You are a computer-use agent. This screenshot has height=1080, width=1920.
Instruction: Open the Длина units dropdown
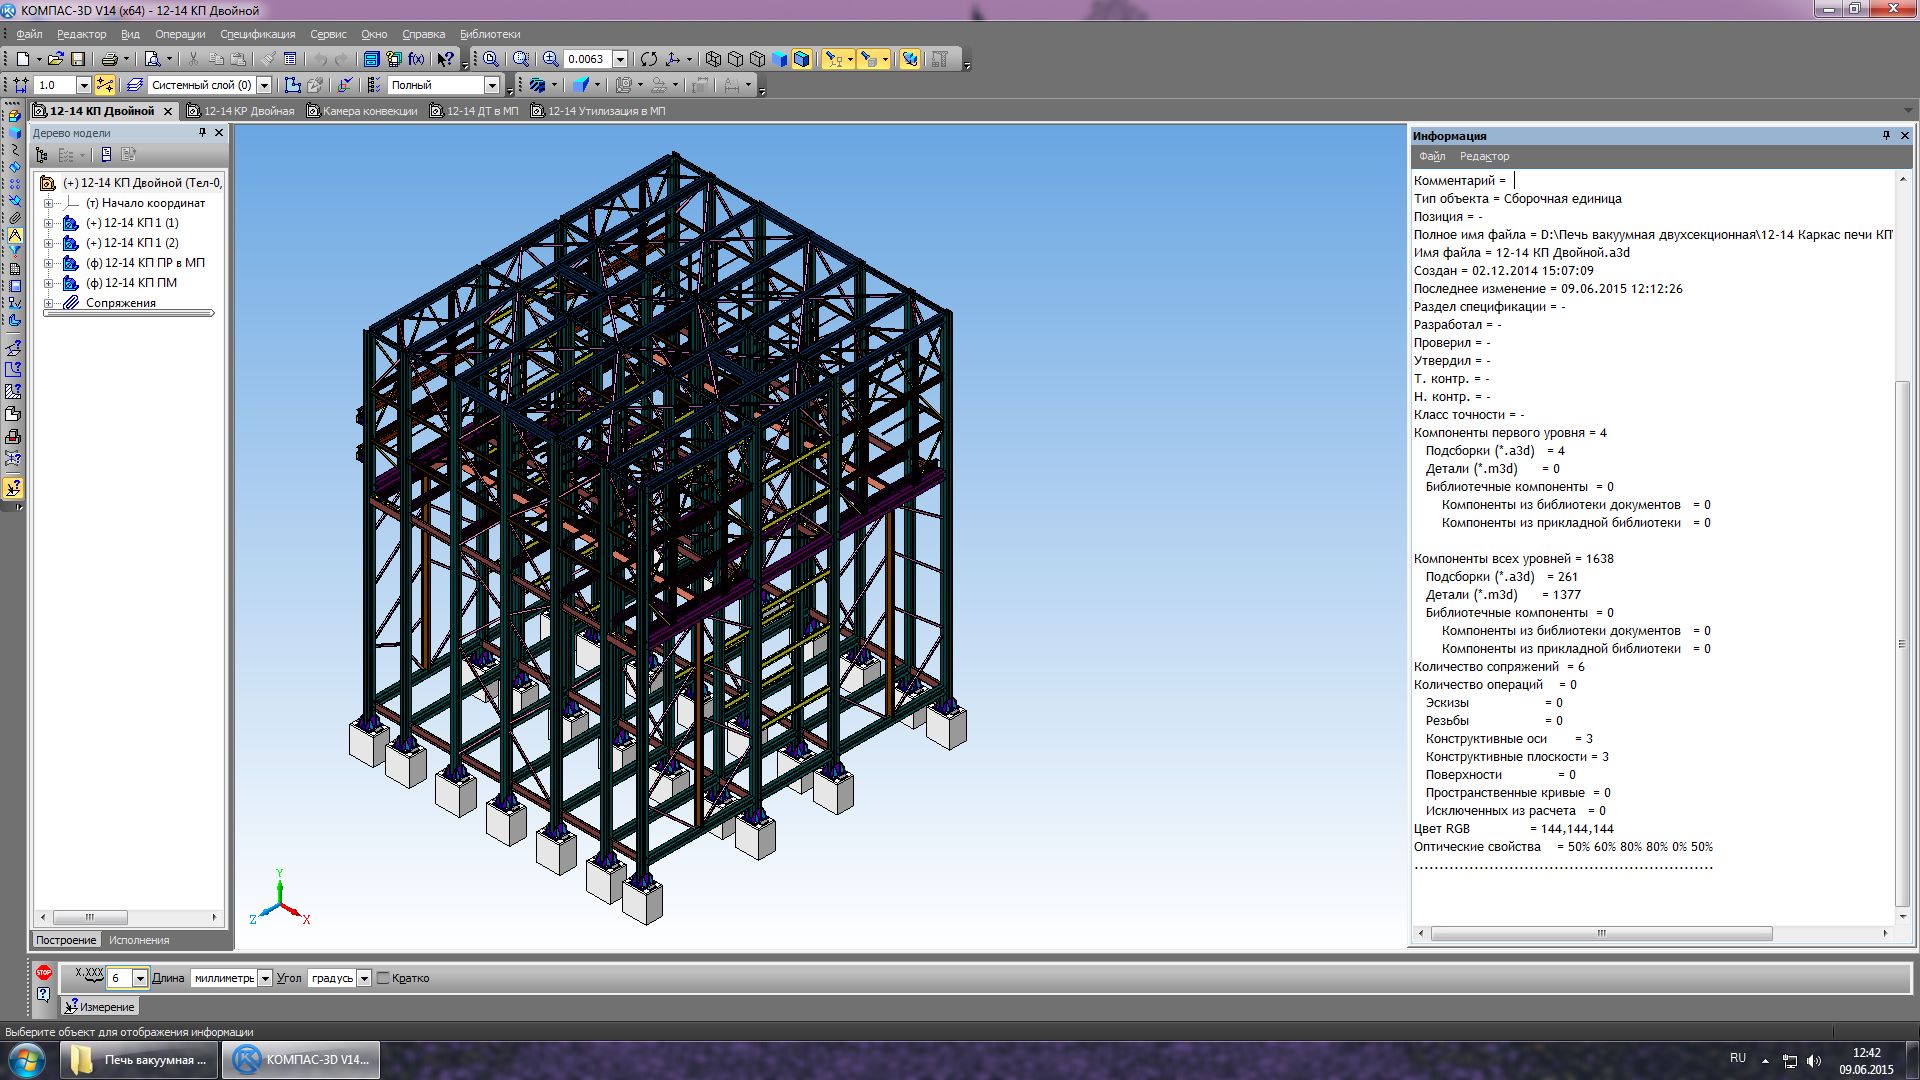pos(264,978)
